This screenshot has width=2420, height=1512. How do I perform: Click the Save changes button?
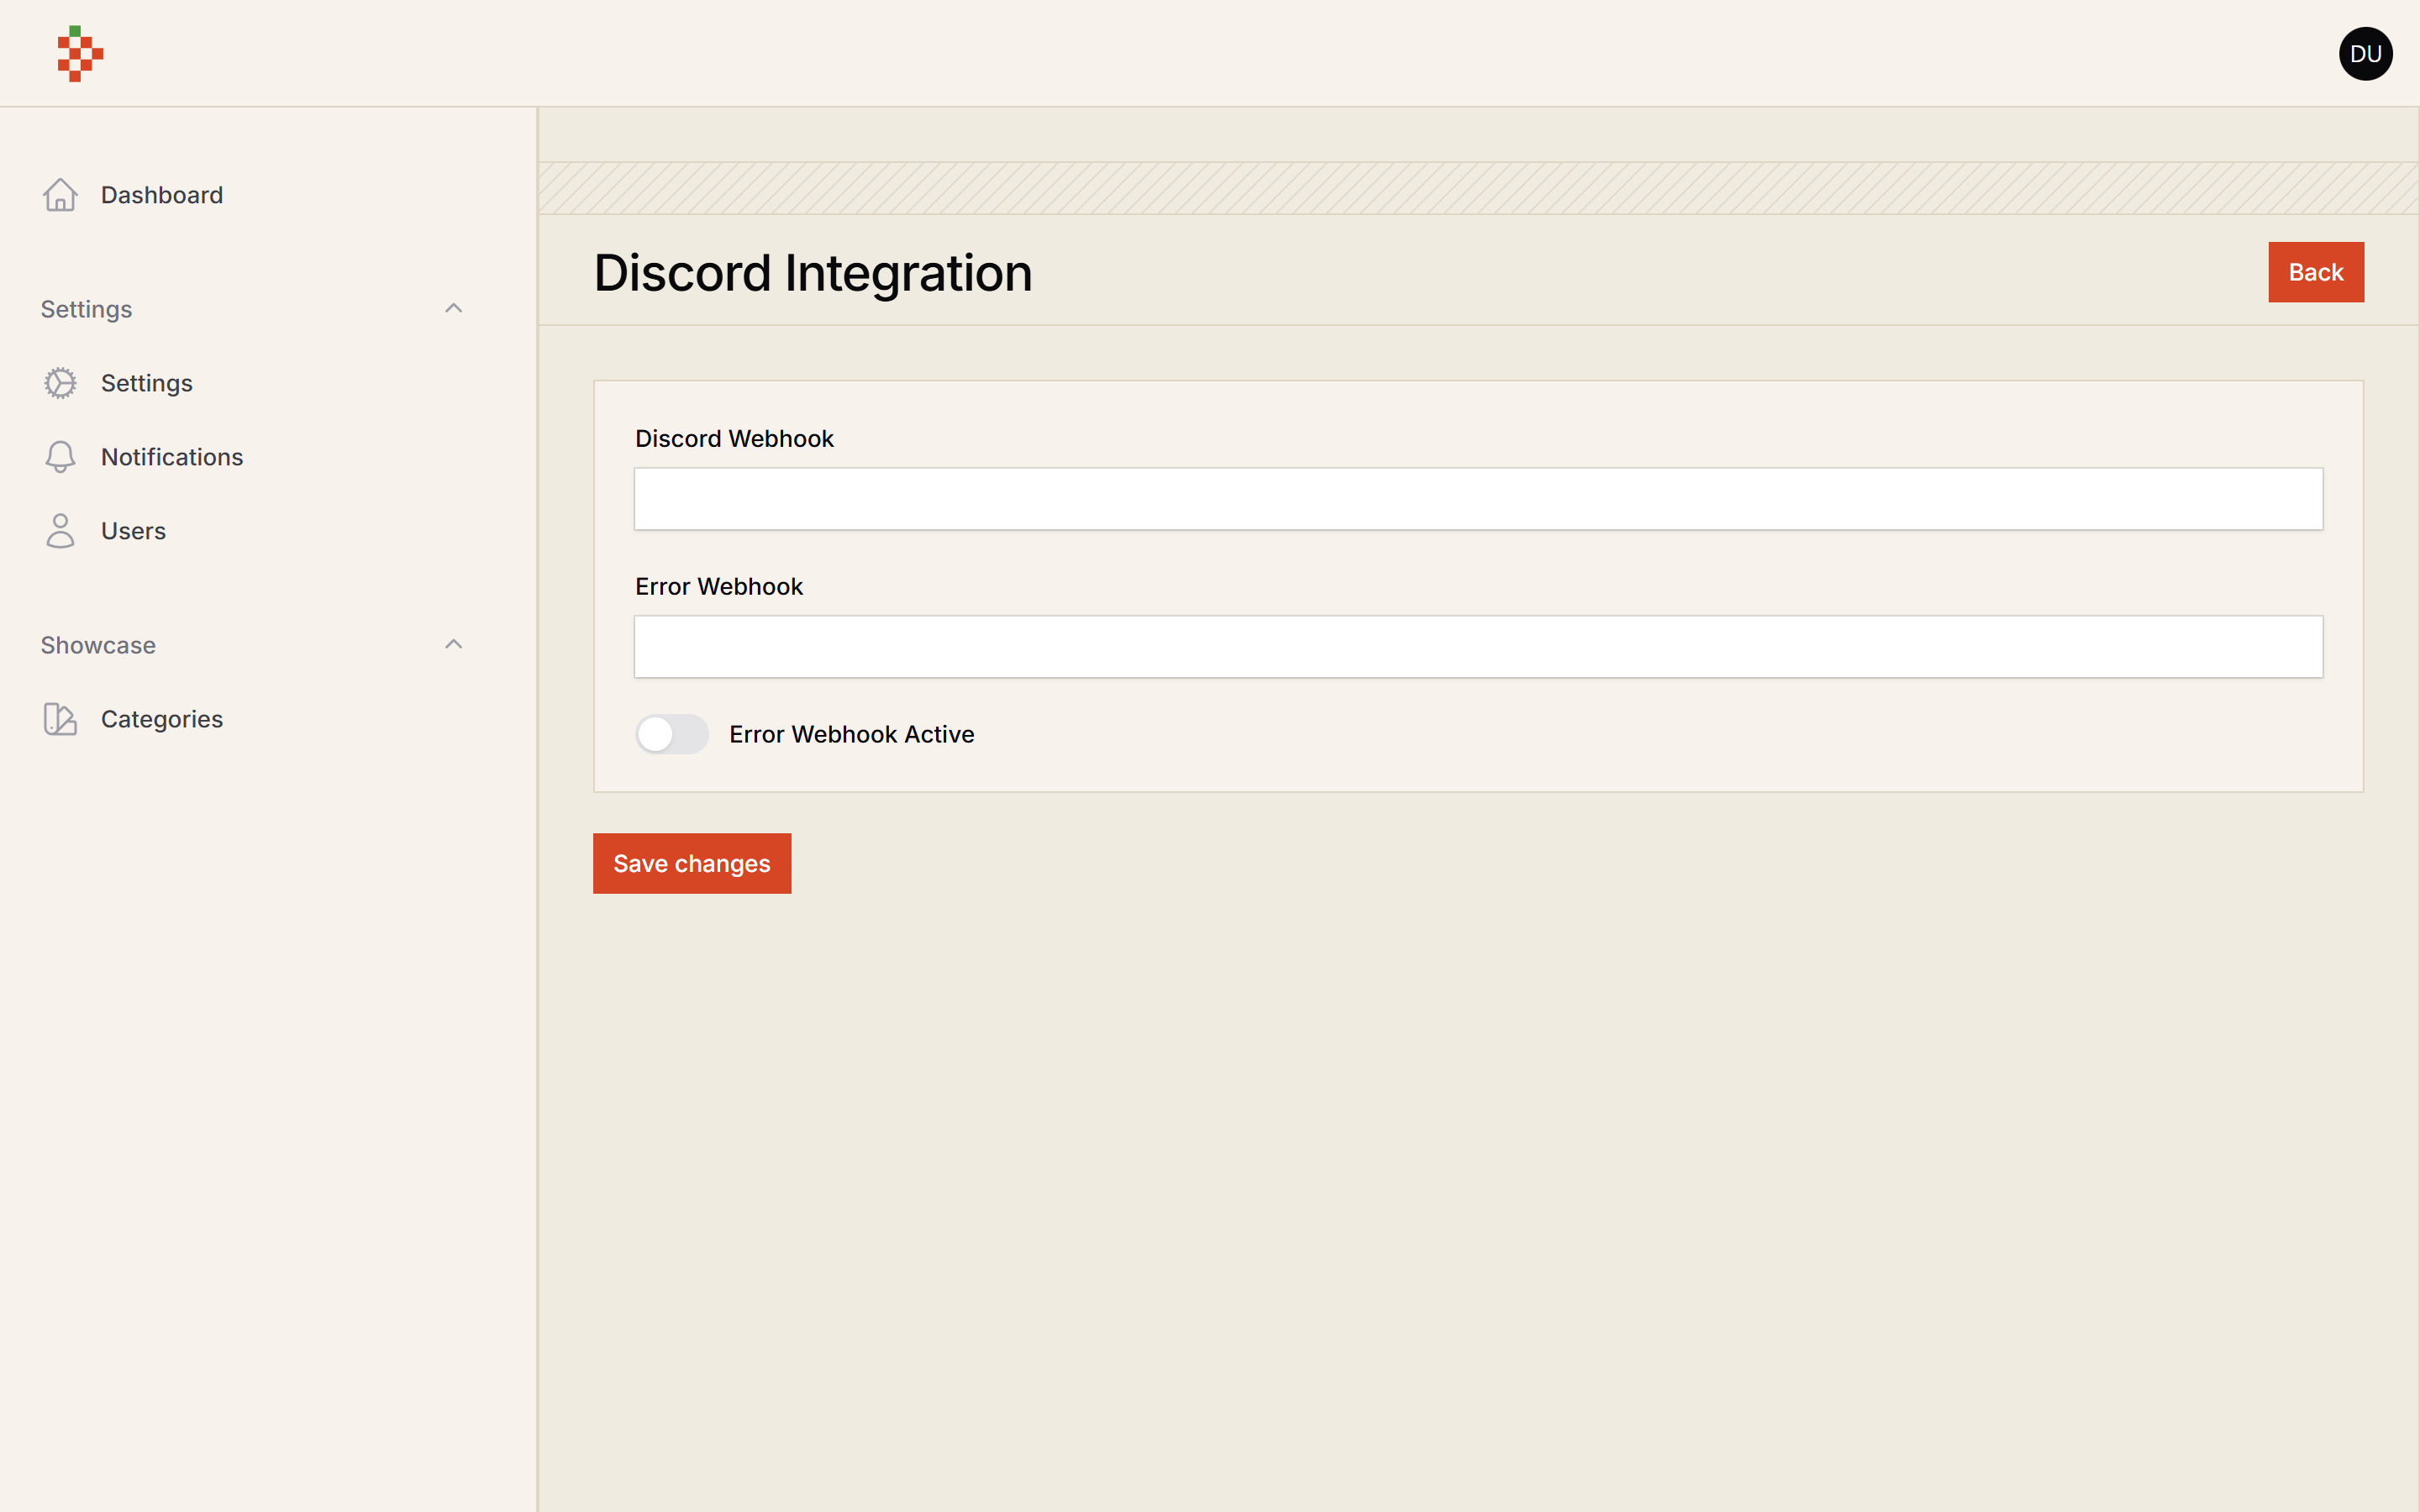pos(692,863)
